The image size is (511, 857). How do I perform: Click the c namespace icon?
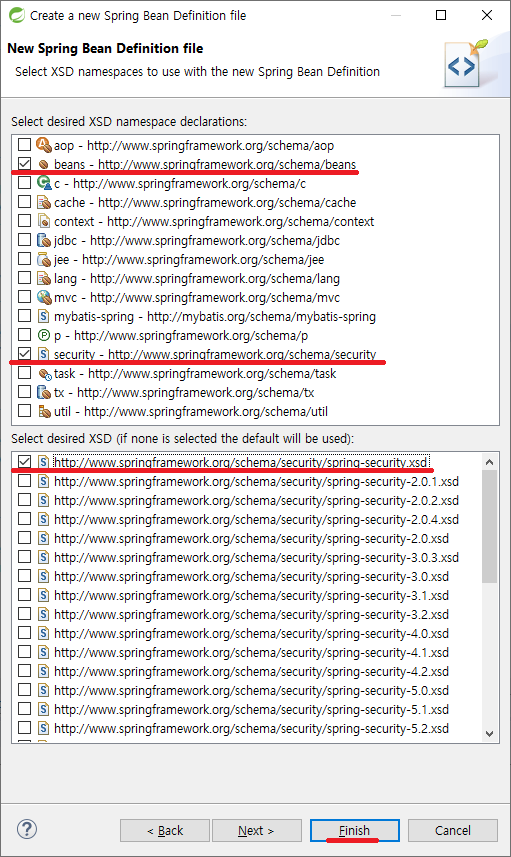44,183
